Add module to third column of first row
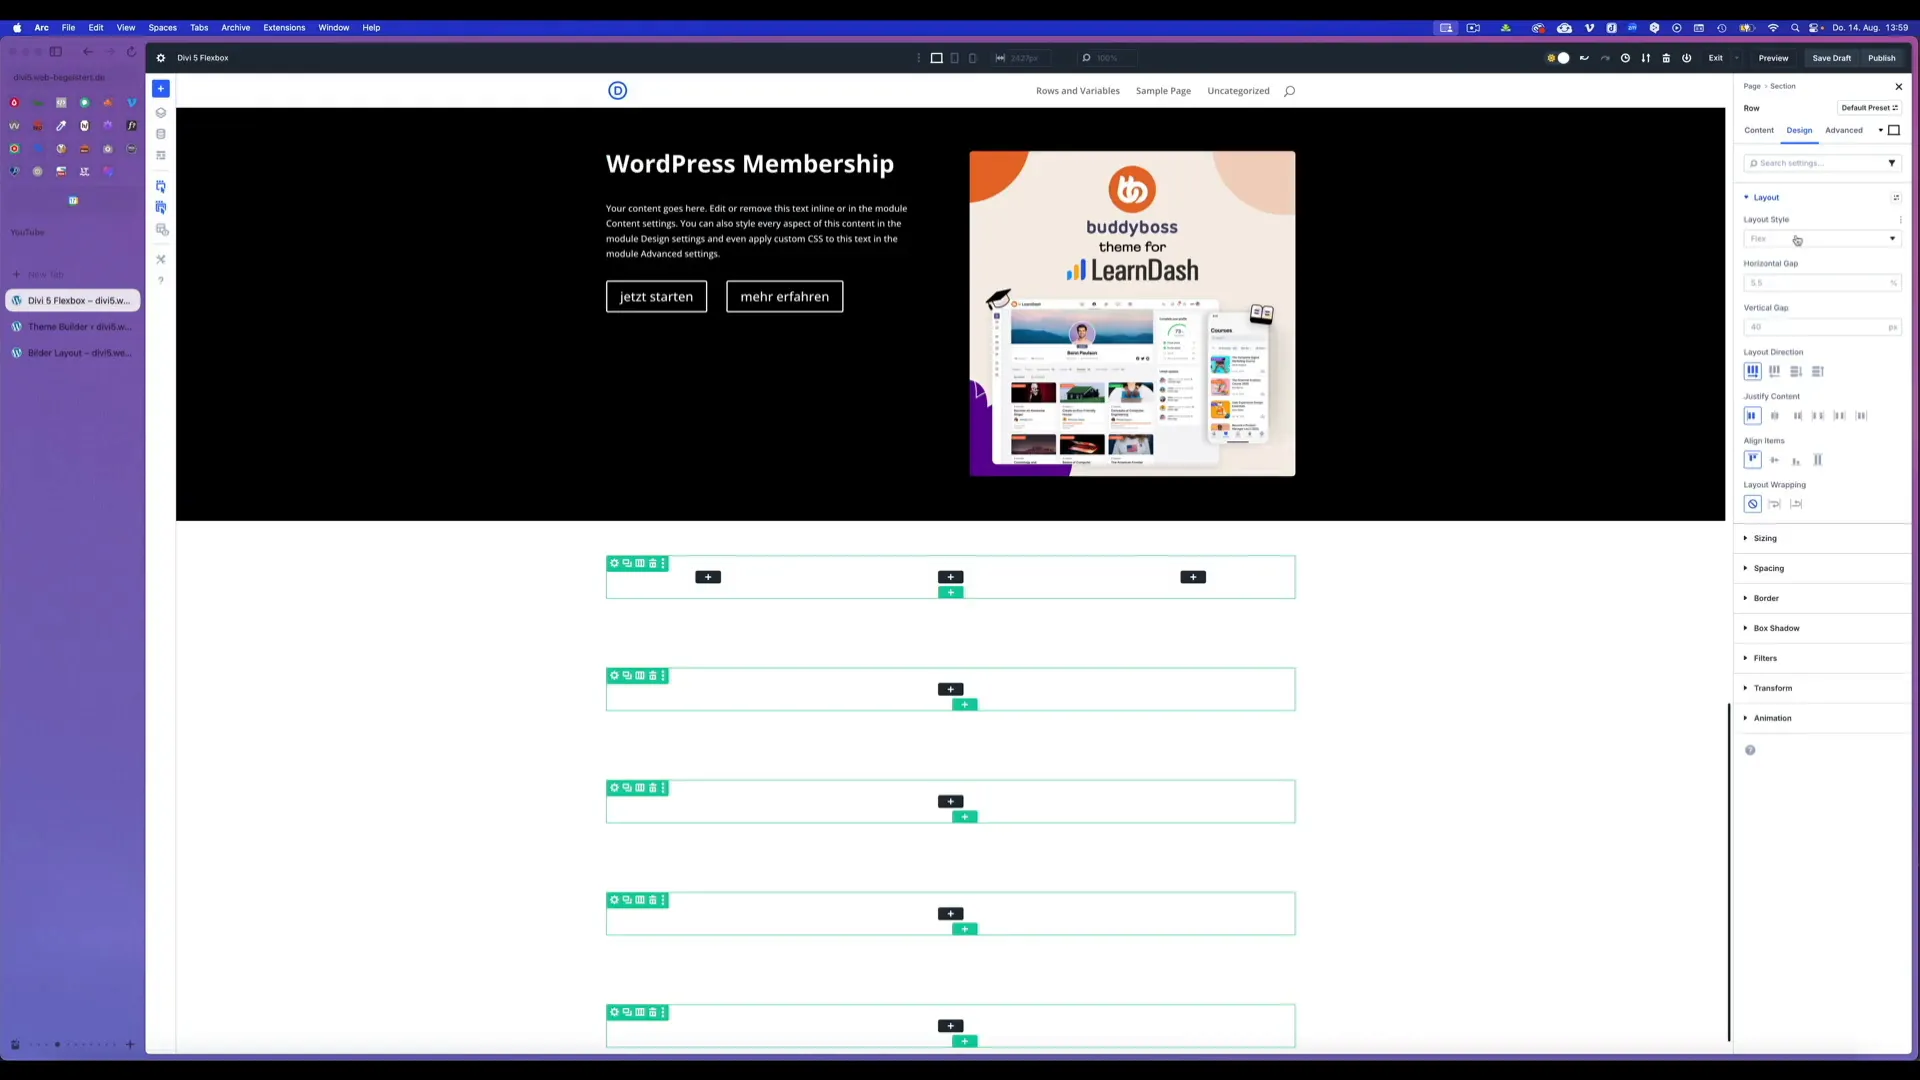The image size is (1920, 1080). (1193, 577)
